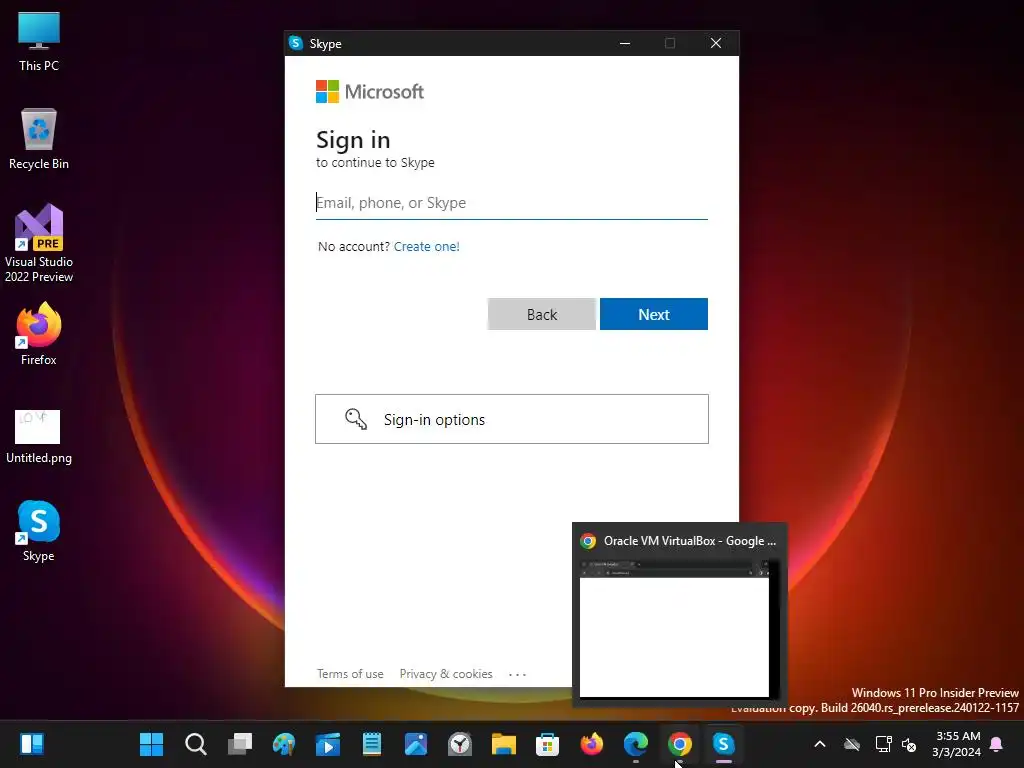The width and height of the screenshot is (1024, 768).
Task: Click the OneDrive tray icon
Action: pos(852,744)
